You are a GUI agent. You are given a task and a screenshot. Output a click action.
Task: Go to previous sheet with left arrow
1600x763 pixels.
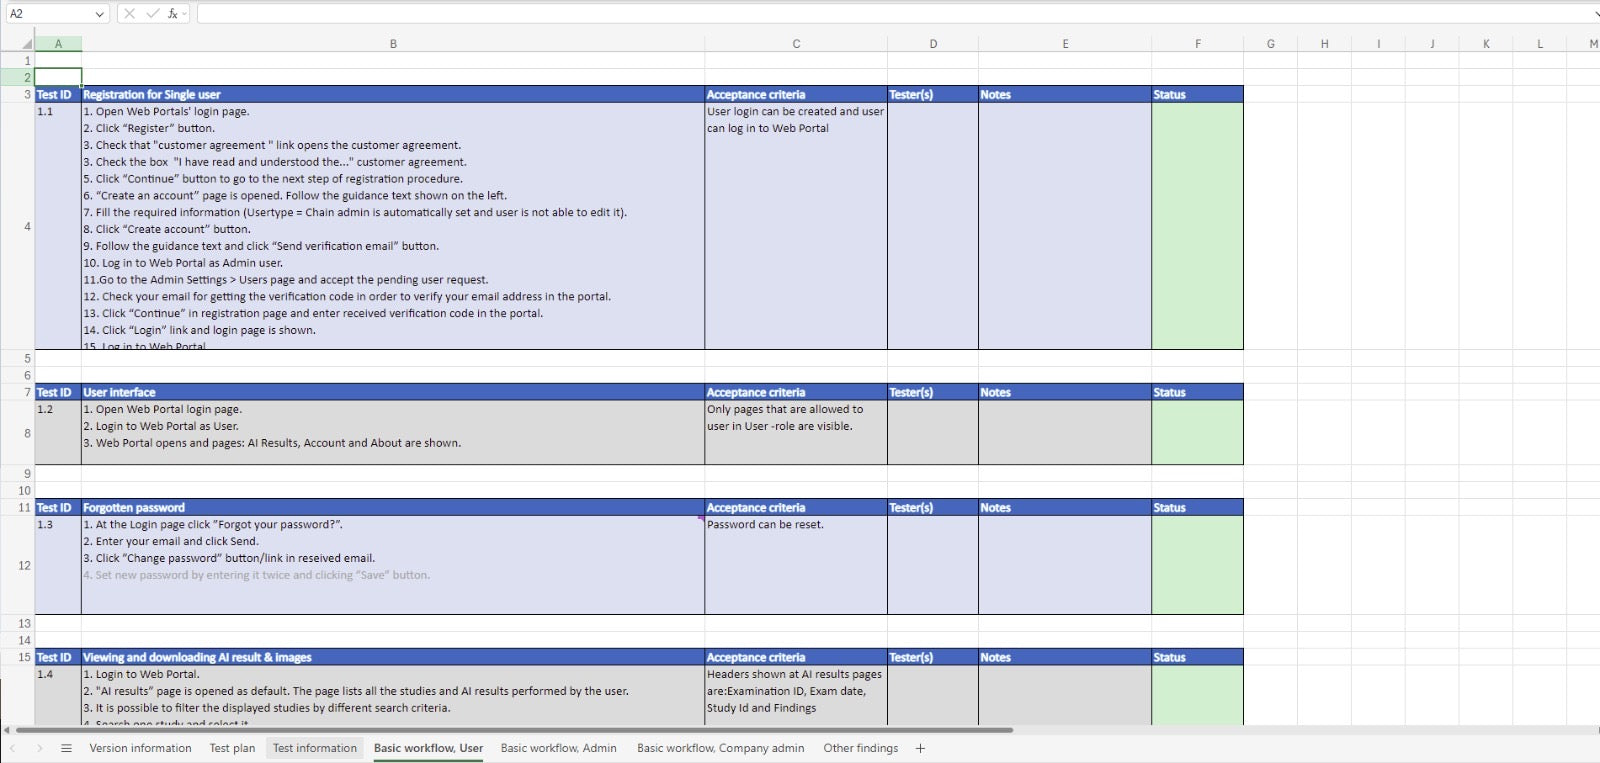[13, 748]
